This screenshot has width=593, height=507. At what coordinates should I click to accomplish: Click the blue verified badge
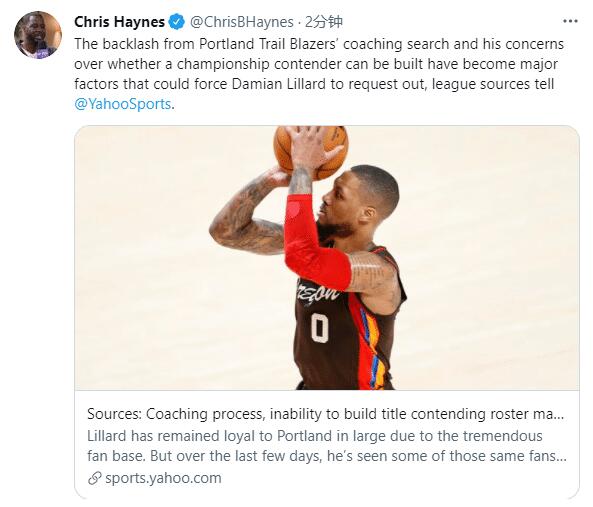click(176, 22)
